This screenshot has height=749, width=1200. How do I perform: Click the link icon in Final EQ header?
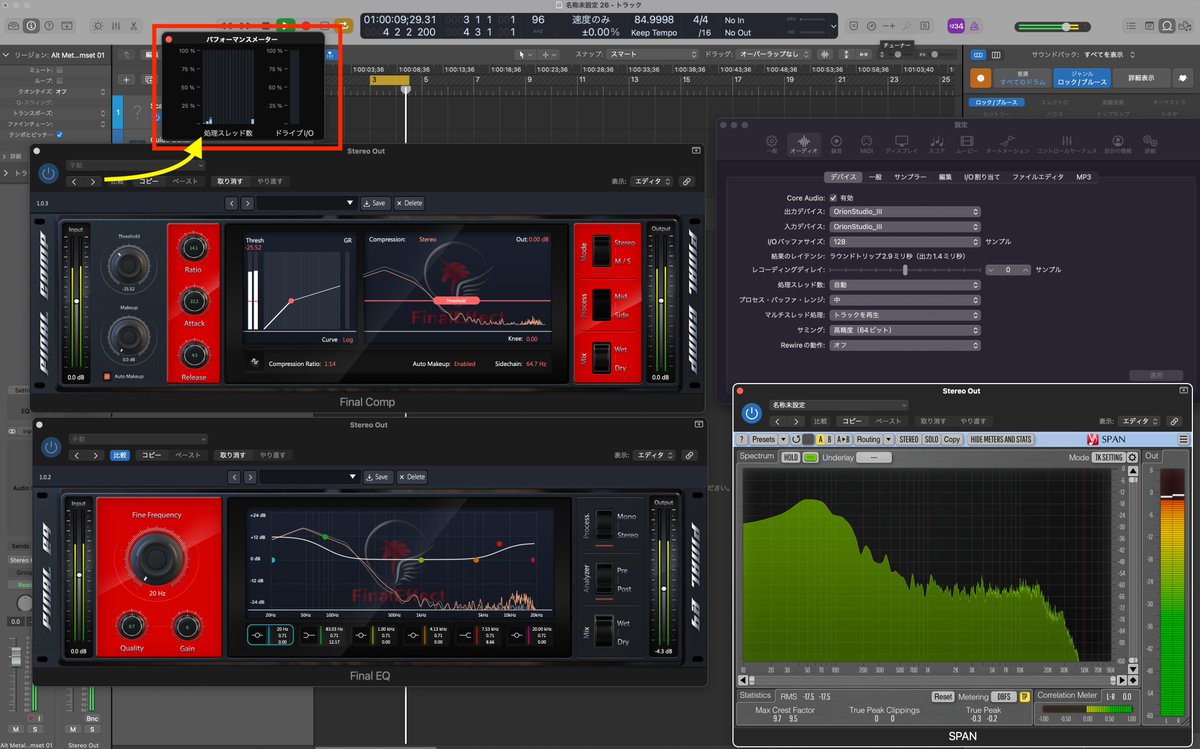(x=687, y=456)
